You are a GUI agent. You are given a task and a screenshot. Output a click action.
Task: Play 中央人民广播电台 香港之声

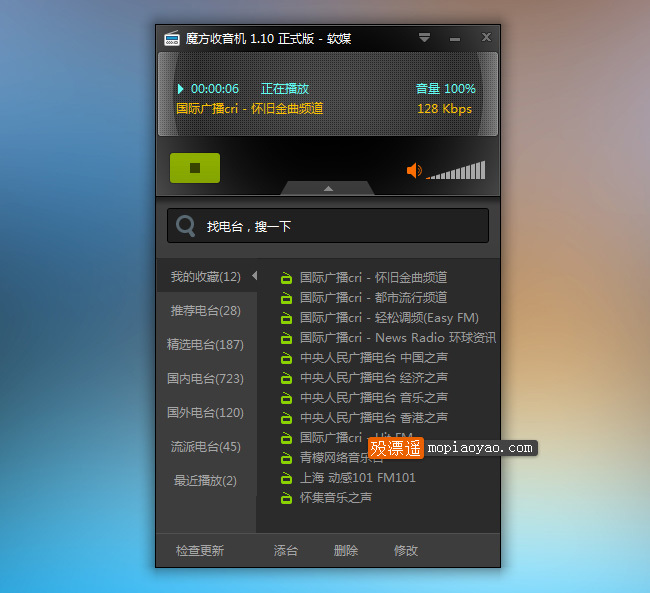point(374,418)
